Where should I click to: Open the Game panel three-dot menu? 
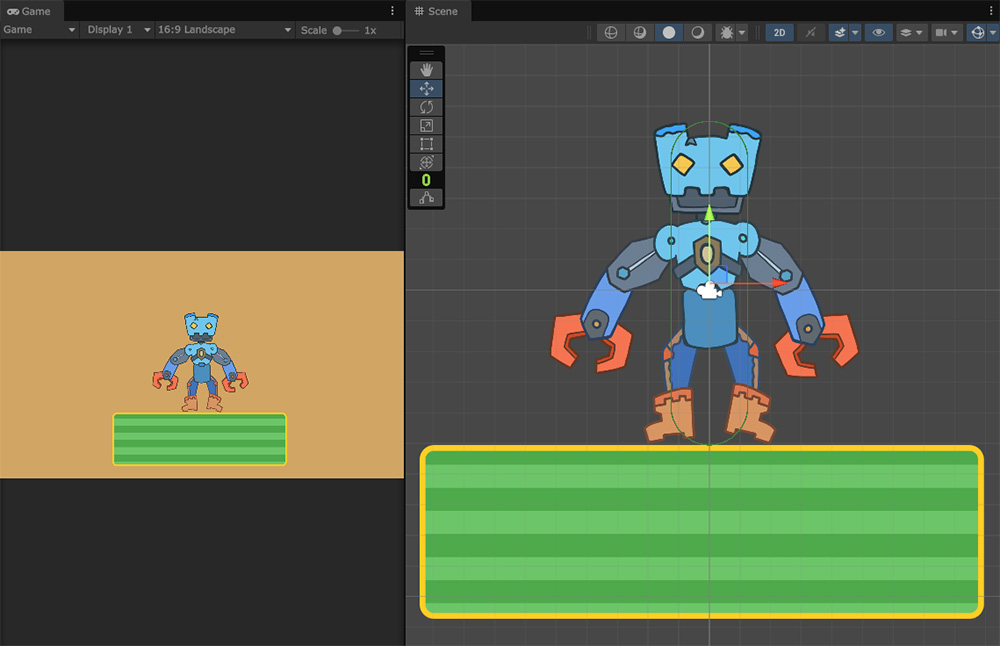(392, 11)
